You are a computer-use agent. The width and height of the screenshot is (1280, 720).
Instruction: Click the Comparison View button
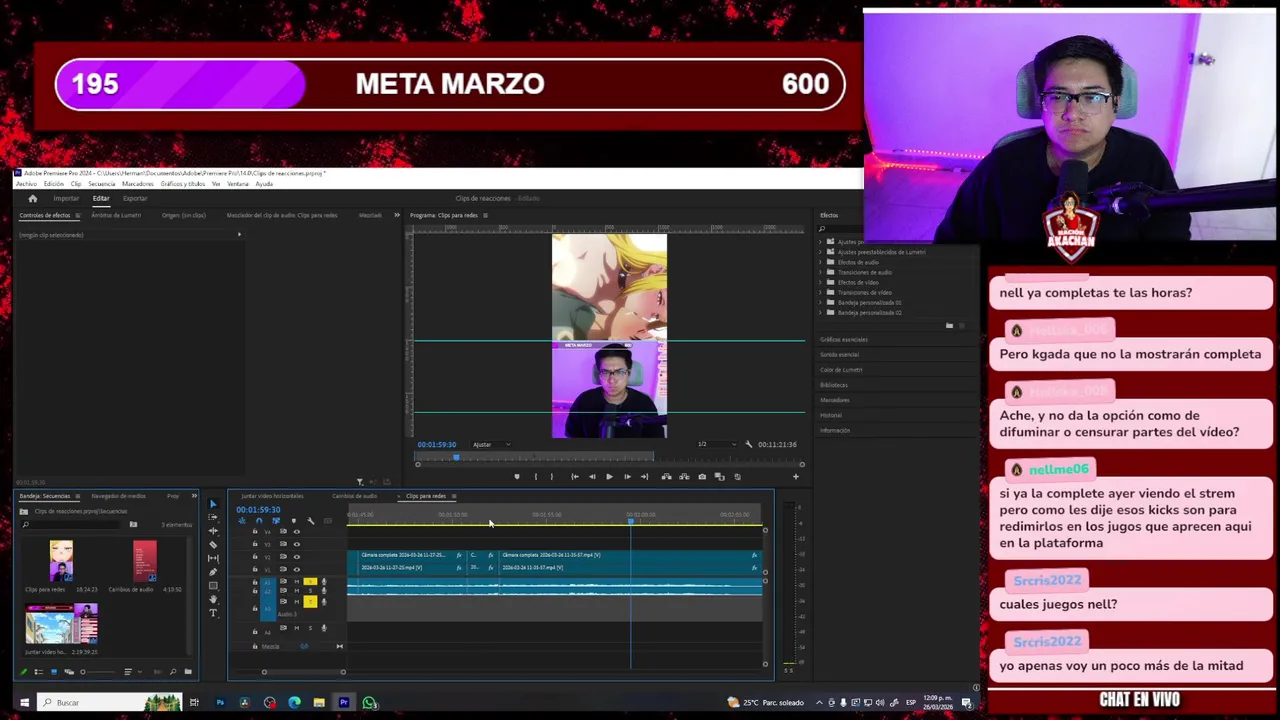[x=719, y=476]
